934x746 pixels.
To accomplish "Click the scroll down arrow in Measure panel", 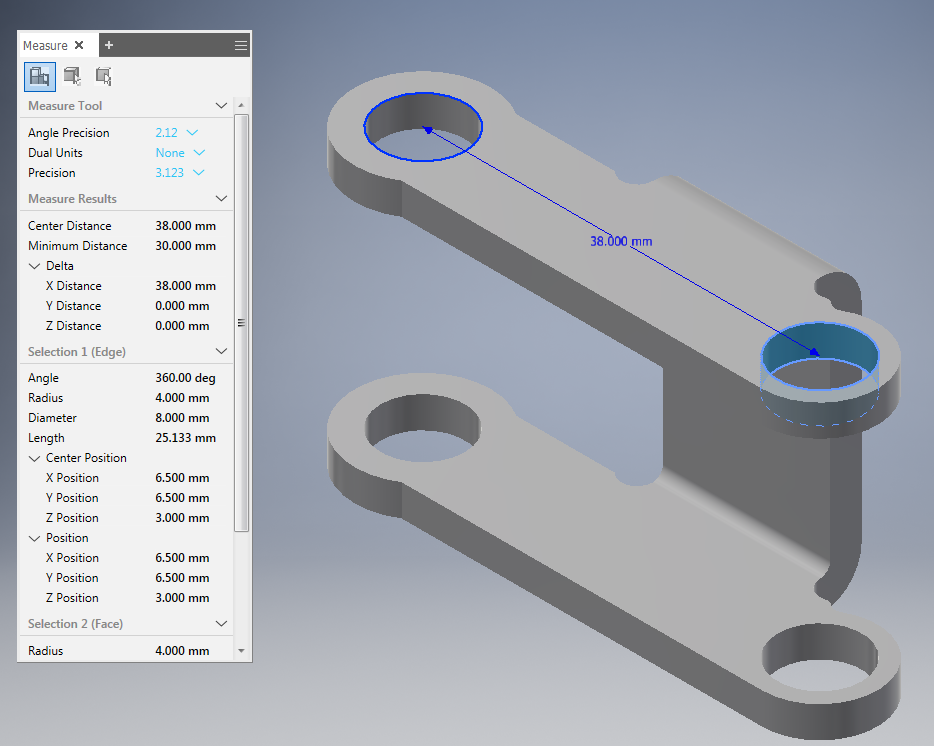I will click(x=241, y=651).
